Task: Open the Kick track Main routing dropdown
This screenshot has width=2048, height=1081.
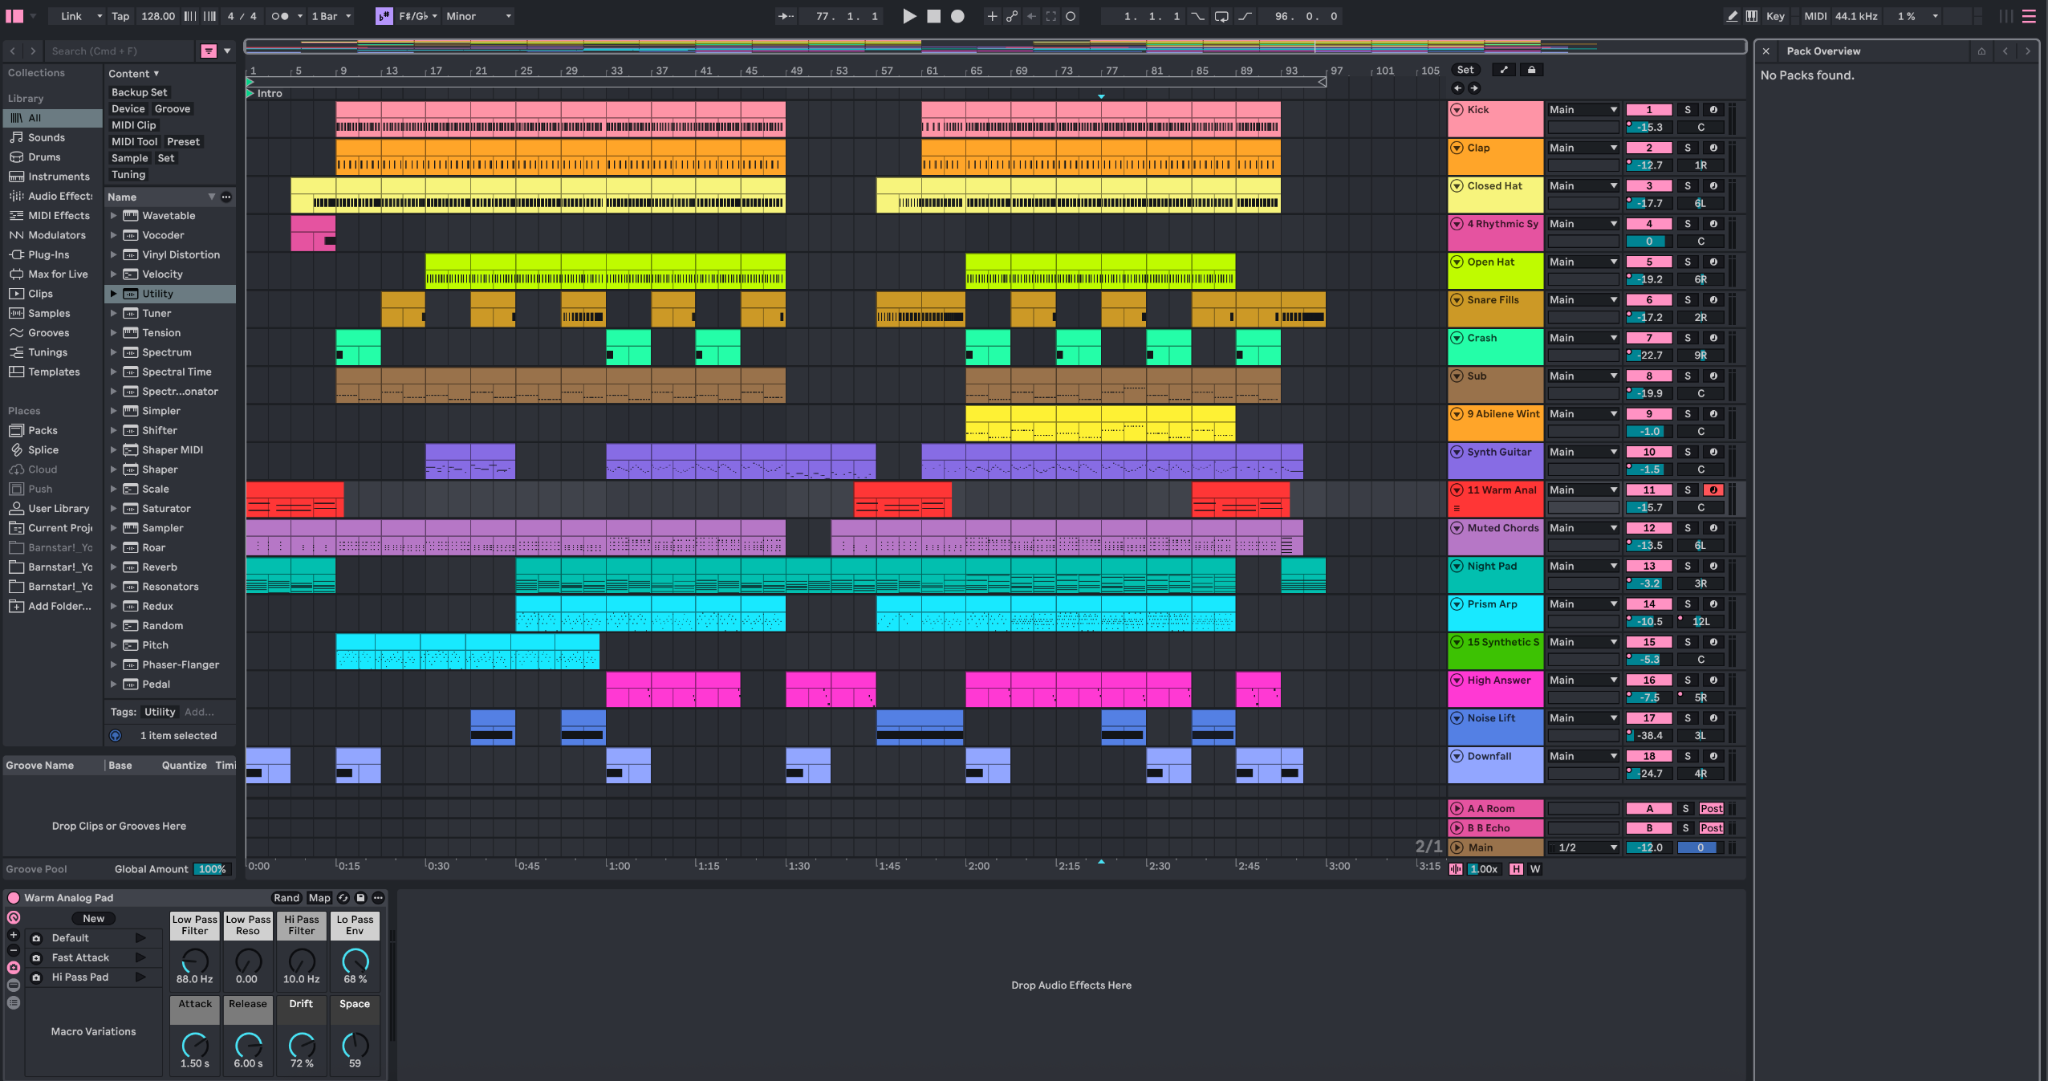Action: (x=1583, y=110)
